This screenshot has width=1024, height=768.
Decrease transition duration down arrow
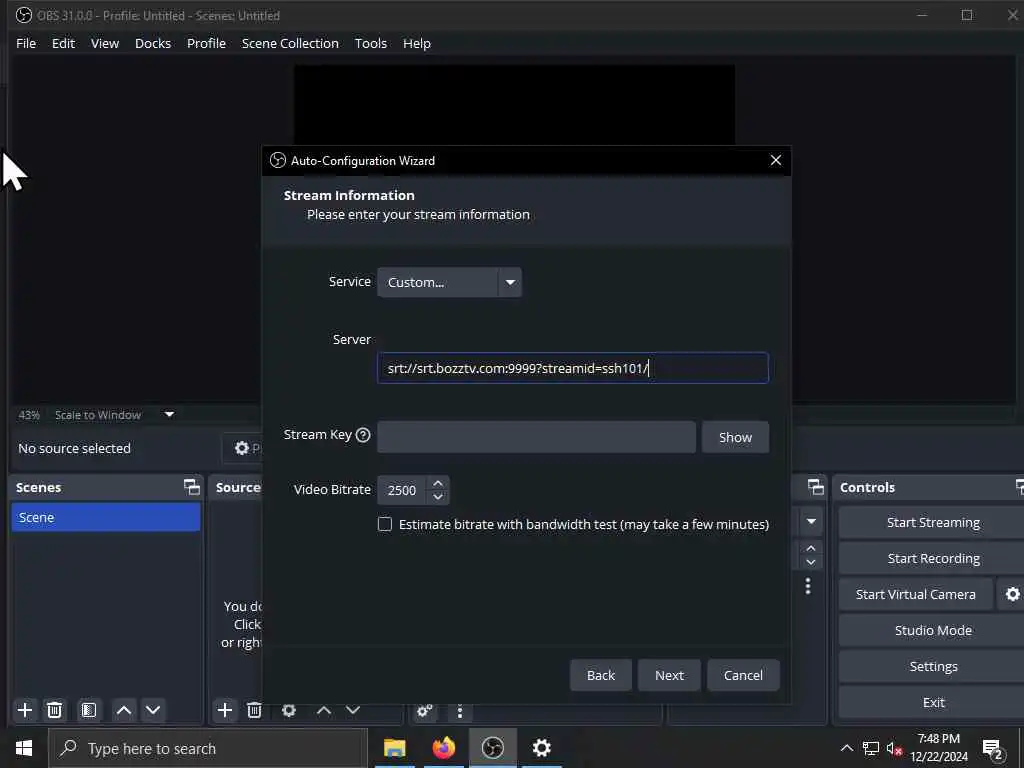click(x=811, y=562)
